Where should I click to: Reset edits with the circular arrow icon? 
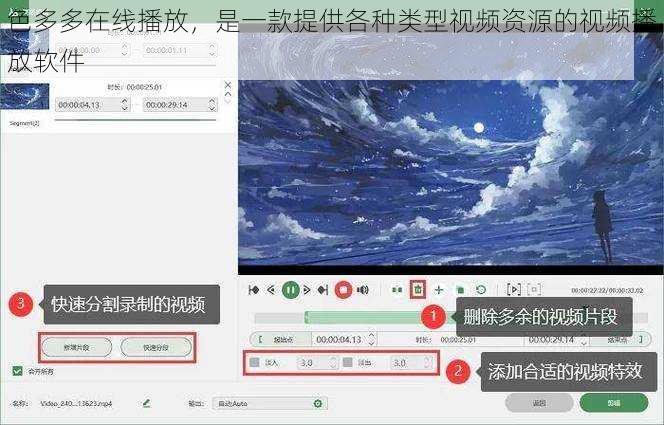click(481, 290)
